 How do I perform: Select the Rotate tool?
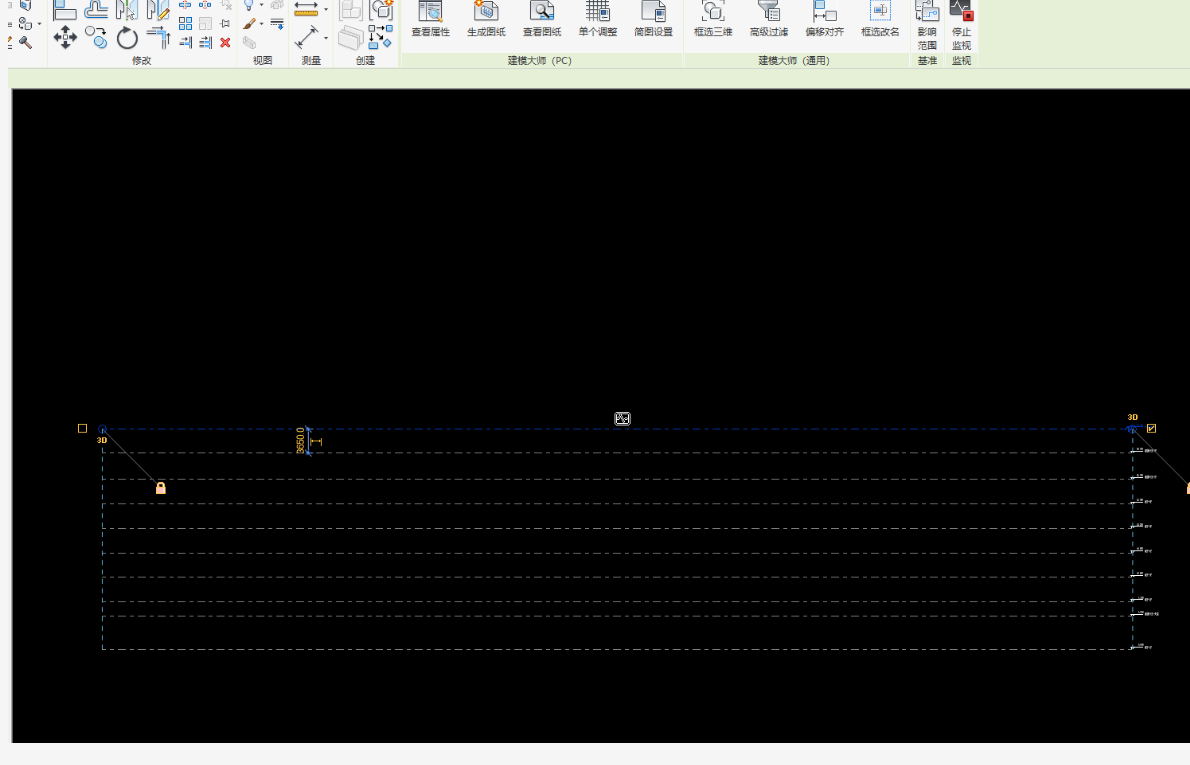coord(127,38)
